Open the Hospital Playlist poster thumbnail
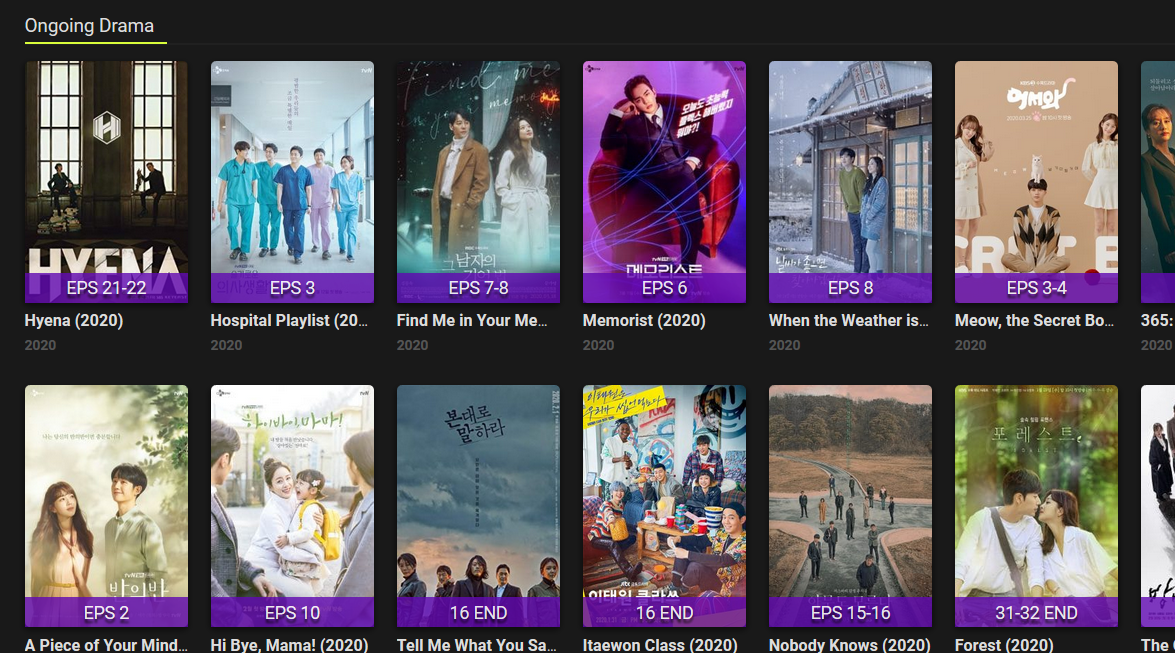 pos(292,181)
